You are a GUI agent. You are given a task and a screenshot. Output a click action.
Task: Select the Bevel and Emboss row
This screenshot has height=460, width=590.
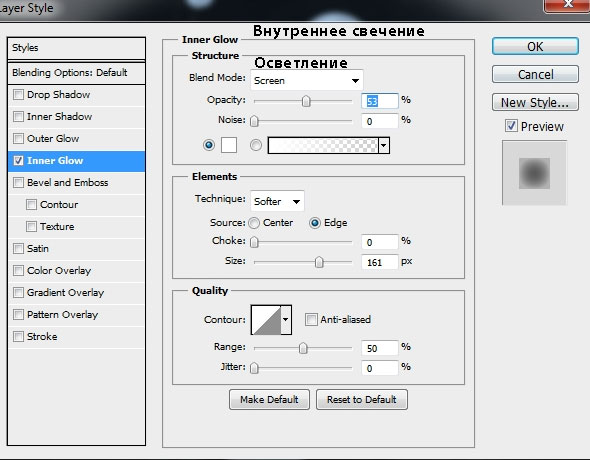pyautogui.click(x=76, y=183)
